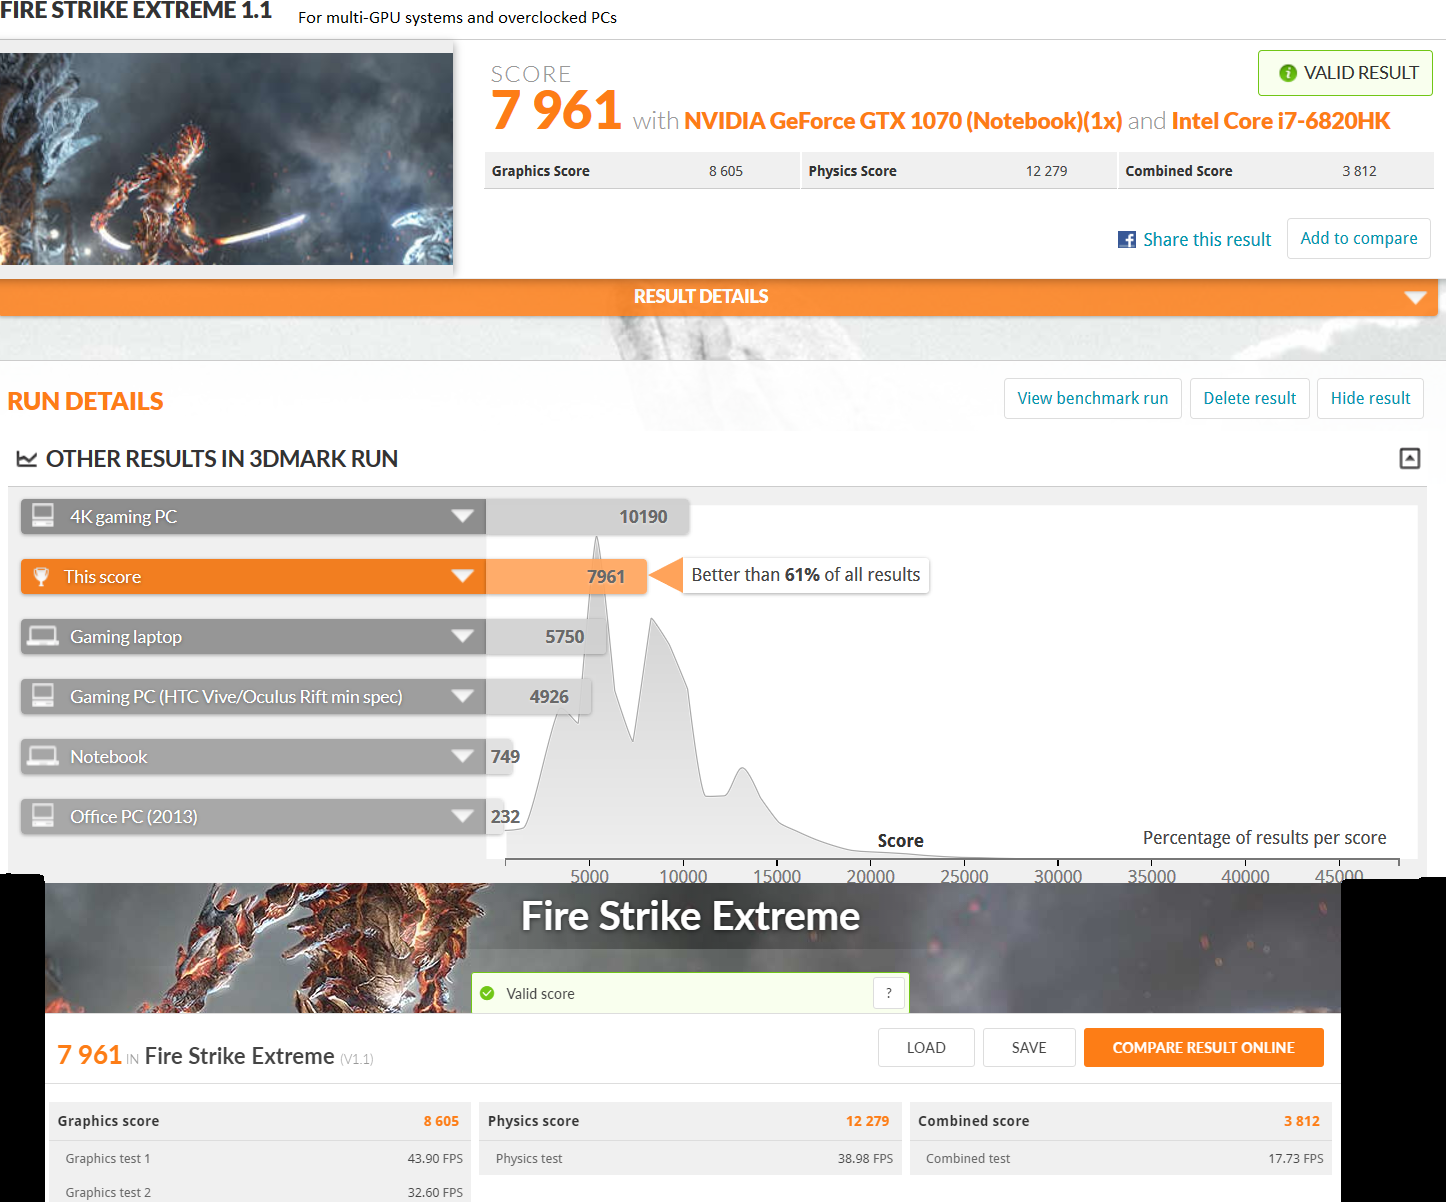Click Graphics test 2 row showing 32.60 FPS
The height and width of the screenshot is (1202, 1446).
point(260,1190)
